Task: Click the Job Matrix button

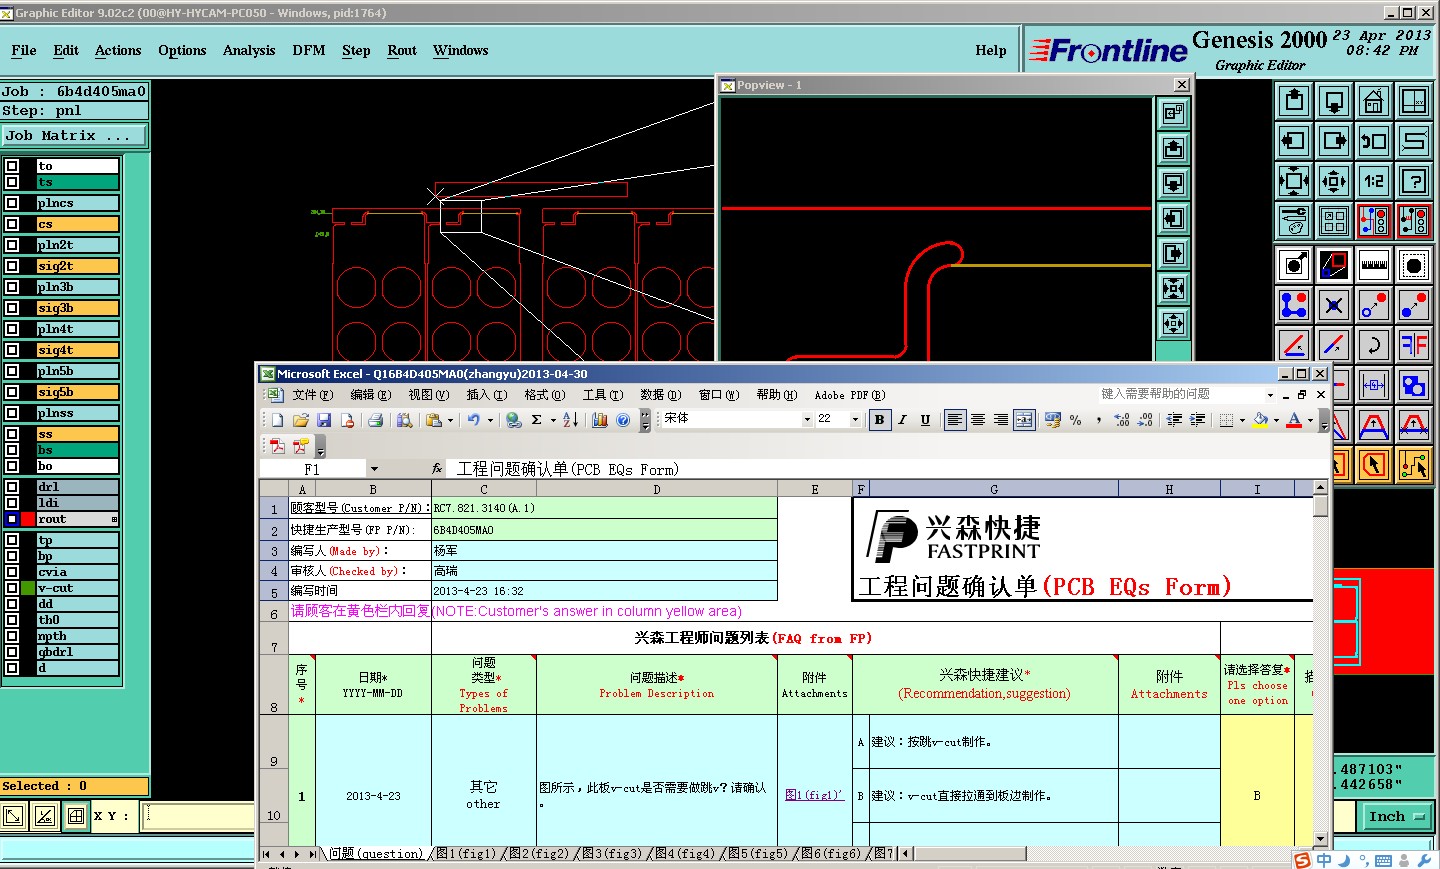Action: pyautogui.click(x=74, y=136)
